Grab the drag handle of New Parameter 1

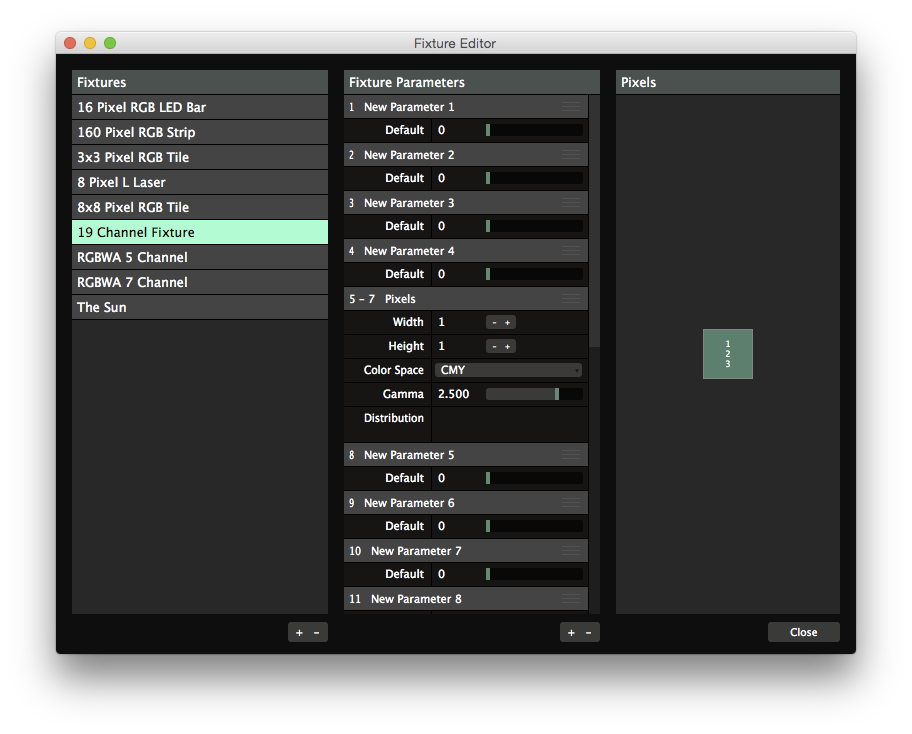coord(571,107)
